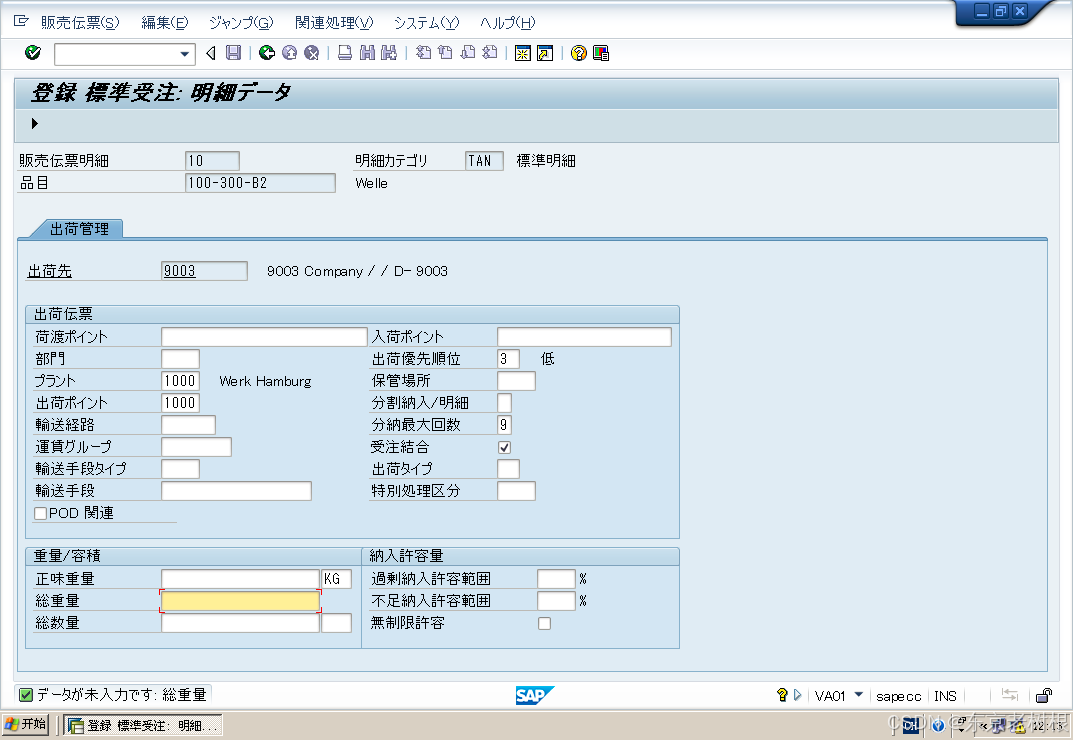Open the システム menu
1073x740 pixels.
pos(426,23)
